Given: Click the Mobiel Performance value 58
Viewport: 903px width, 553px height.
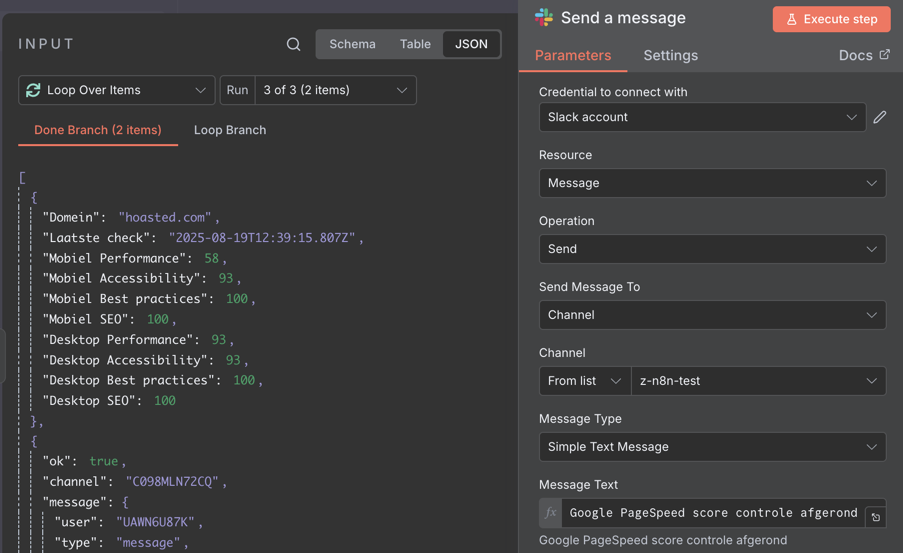Looking at the screenshot, I should [x=211, y=258].
